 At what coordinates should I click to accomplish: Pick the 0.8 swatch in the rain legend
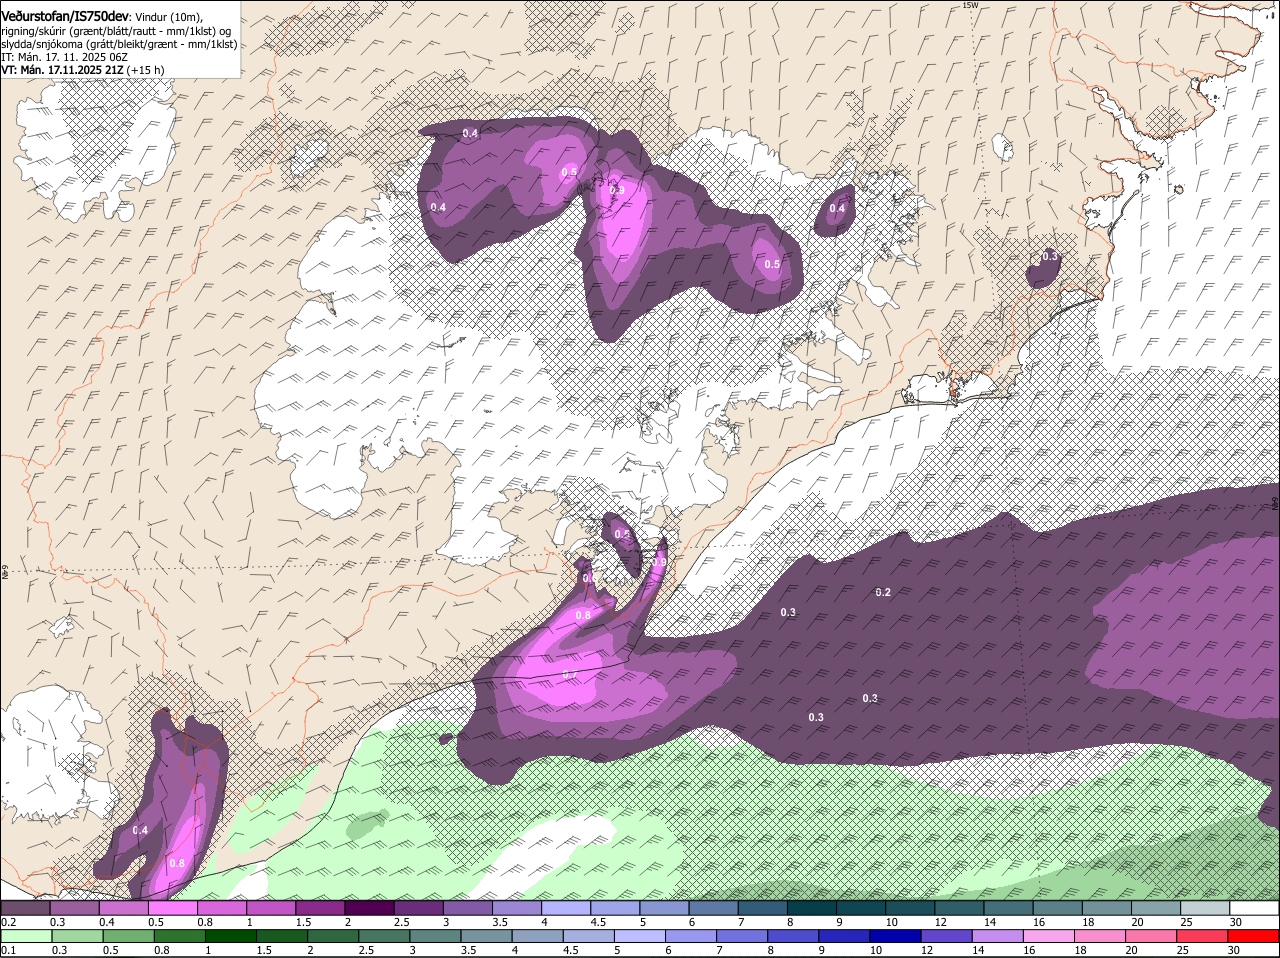(179, 936)
